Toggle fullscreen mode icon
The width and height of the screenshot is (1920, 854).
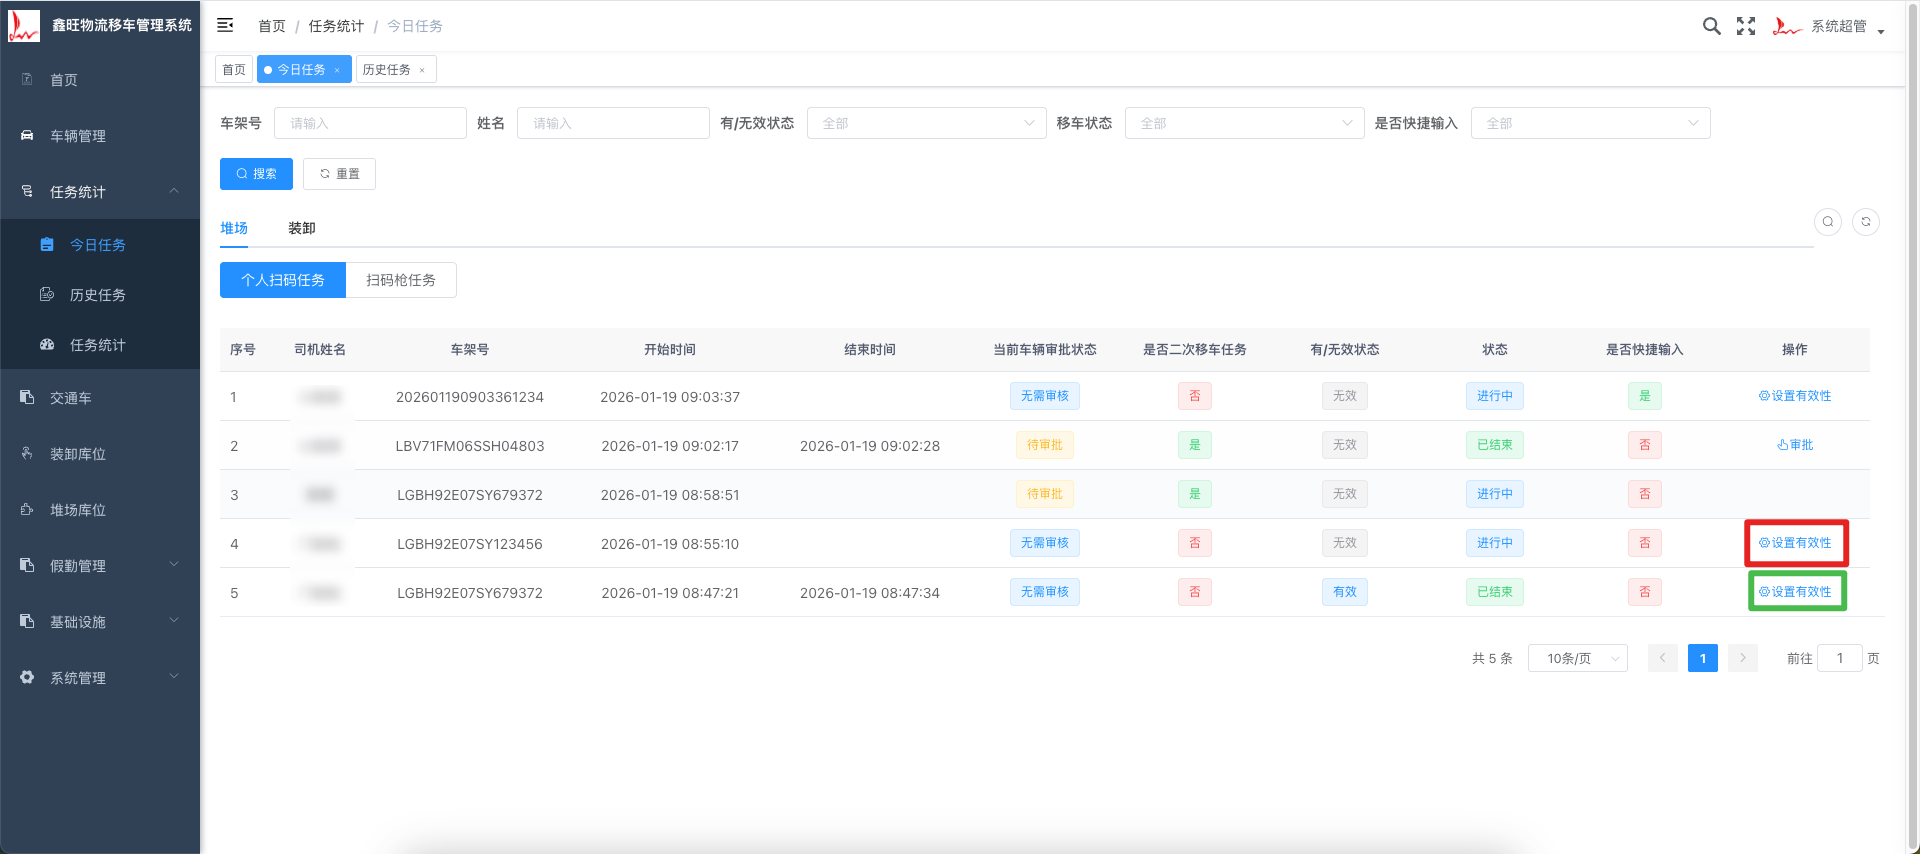pos(1746,26)
